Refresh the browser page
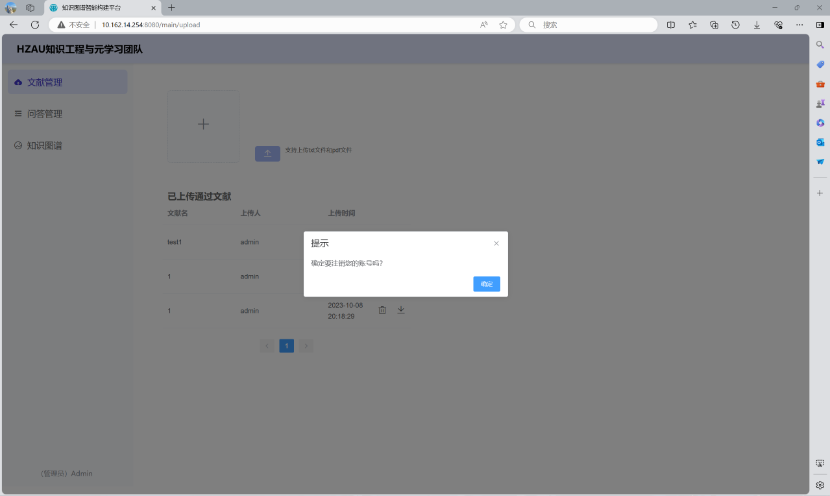 35,24
